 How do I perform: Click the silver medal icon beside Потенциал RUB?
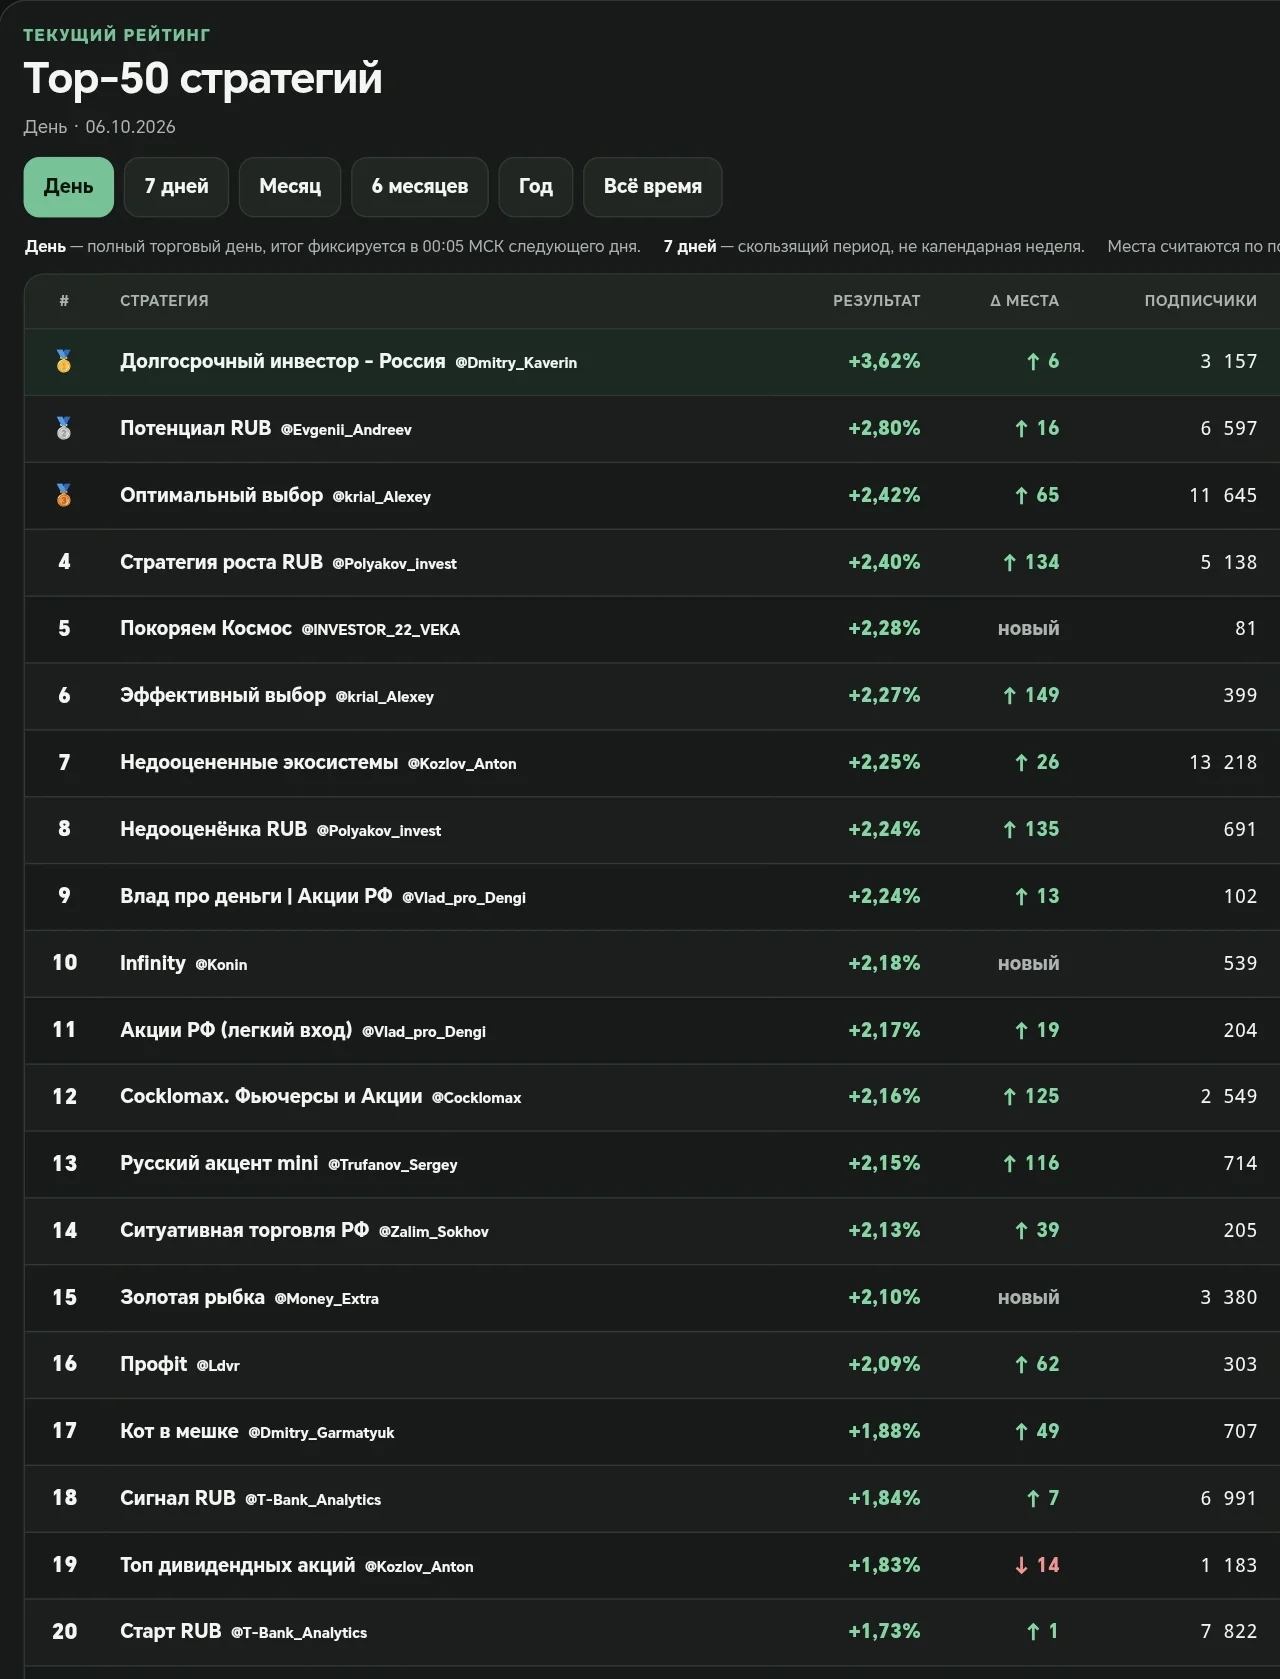[64, 428]
